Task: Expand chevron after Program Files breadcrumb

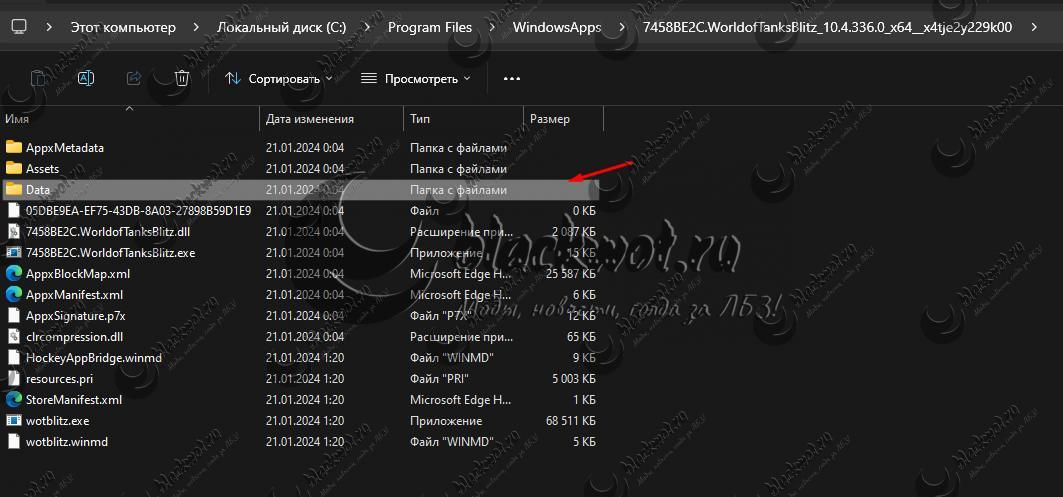Action: point(492,27)
